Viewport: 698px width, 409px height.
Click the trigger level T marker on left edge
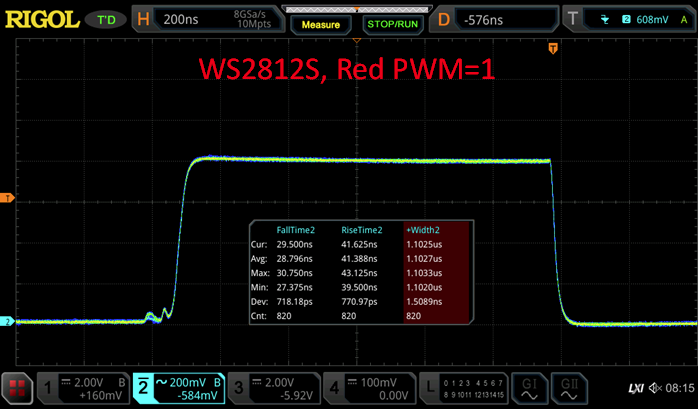(7, 198)
